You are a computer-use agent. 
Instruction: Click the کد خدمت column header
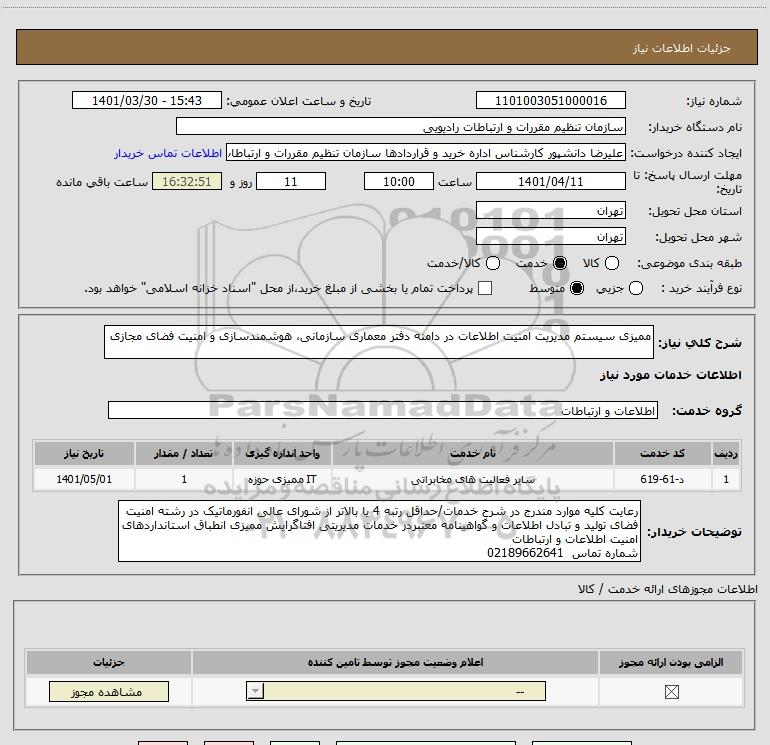tap(662, 453)
